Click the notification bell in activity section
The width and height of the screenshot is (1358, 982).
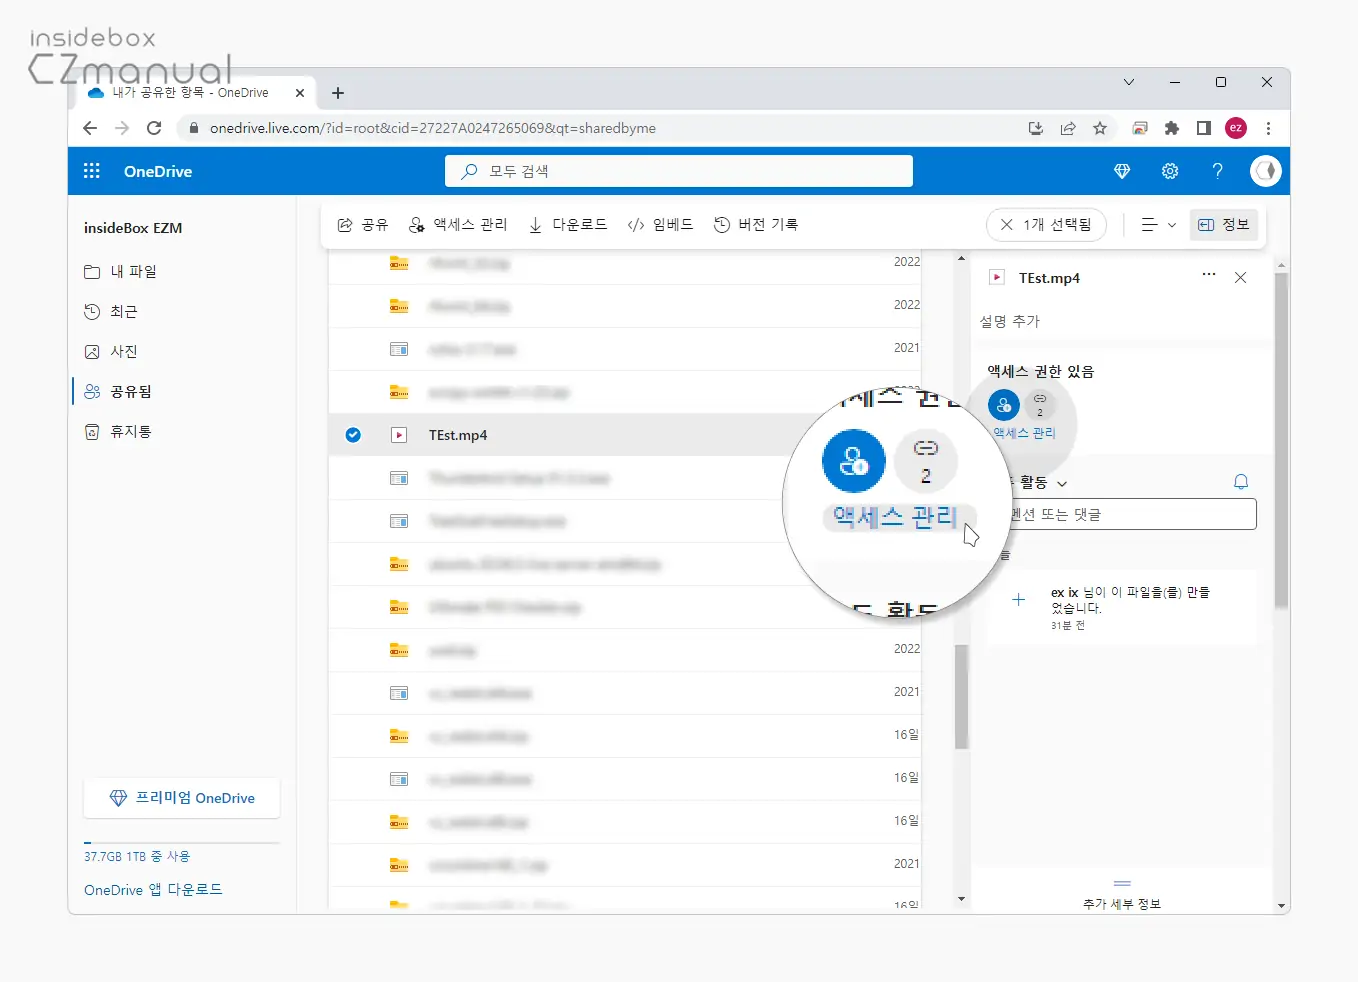coord(1241,482)
